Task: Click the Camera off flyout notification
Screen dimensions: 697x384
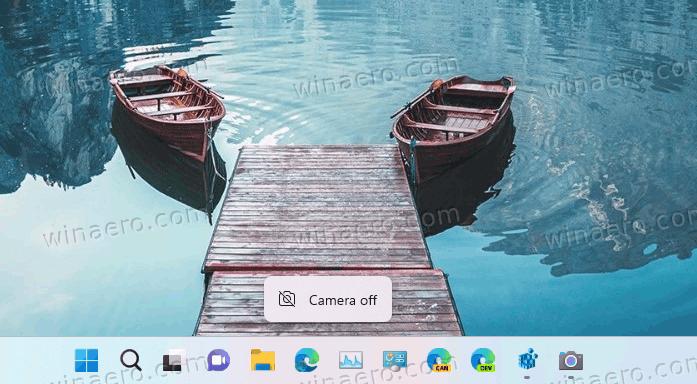Action: point(328,300)
